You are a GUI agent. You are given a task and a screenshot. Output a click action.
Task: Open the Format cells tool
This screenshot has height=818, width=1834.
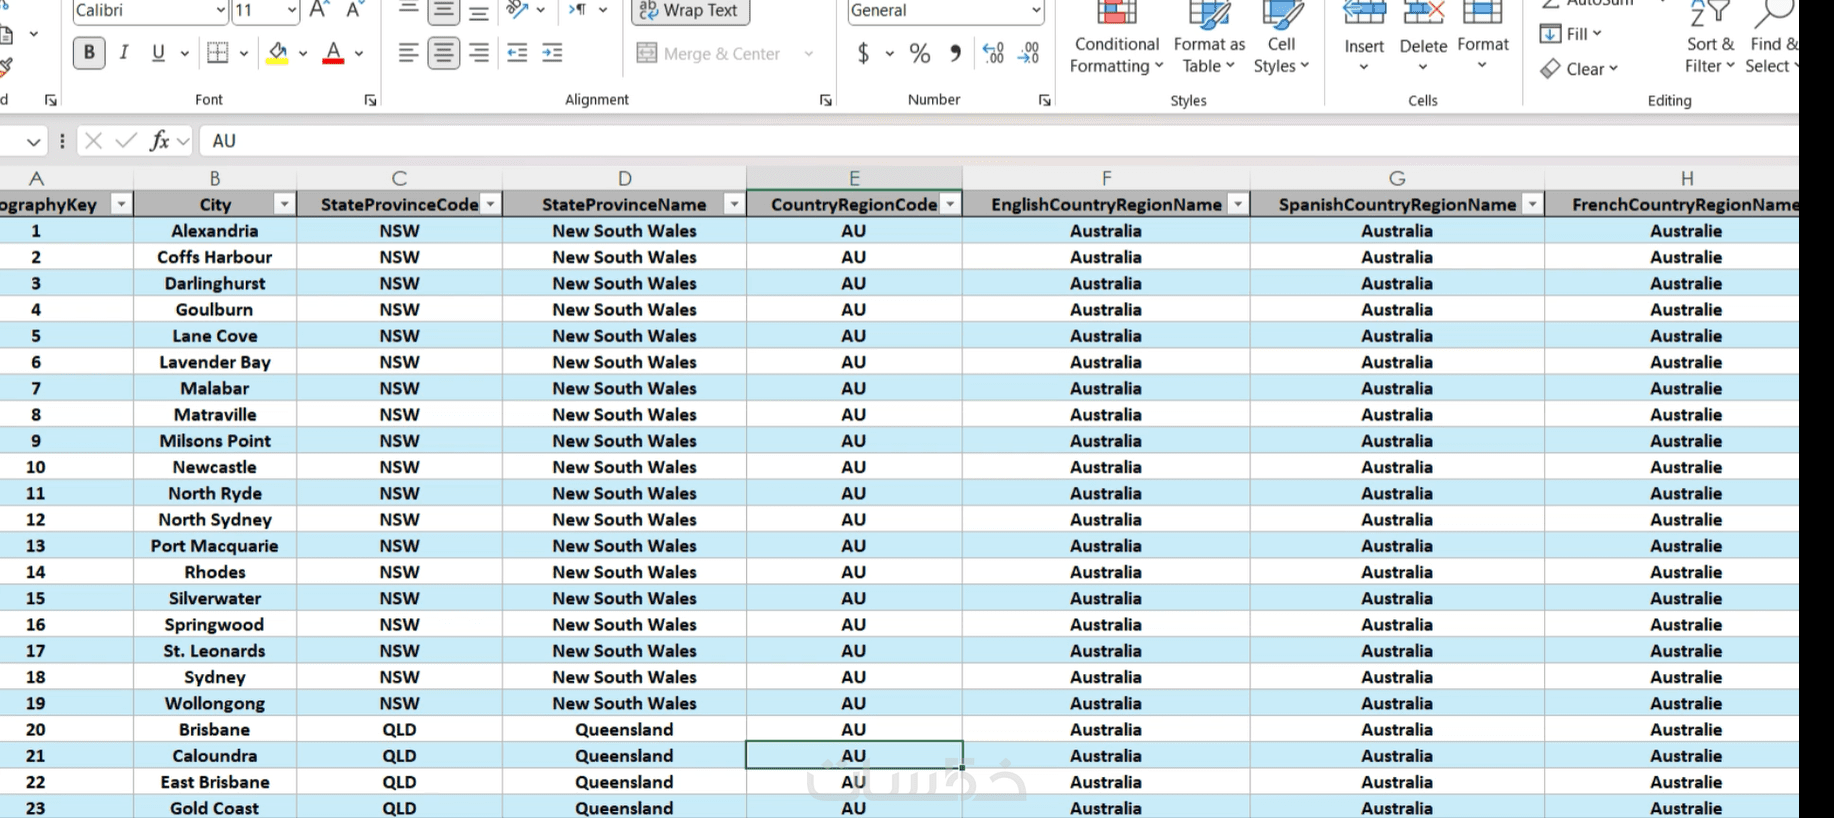tap(1483, 37)
